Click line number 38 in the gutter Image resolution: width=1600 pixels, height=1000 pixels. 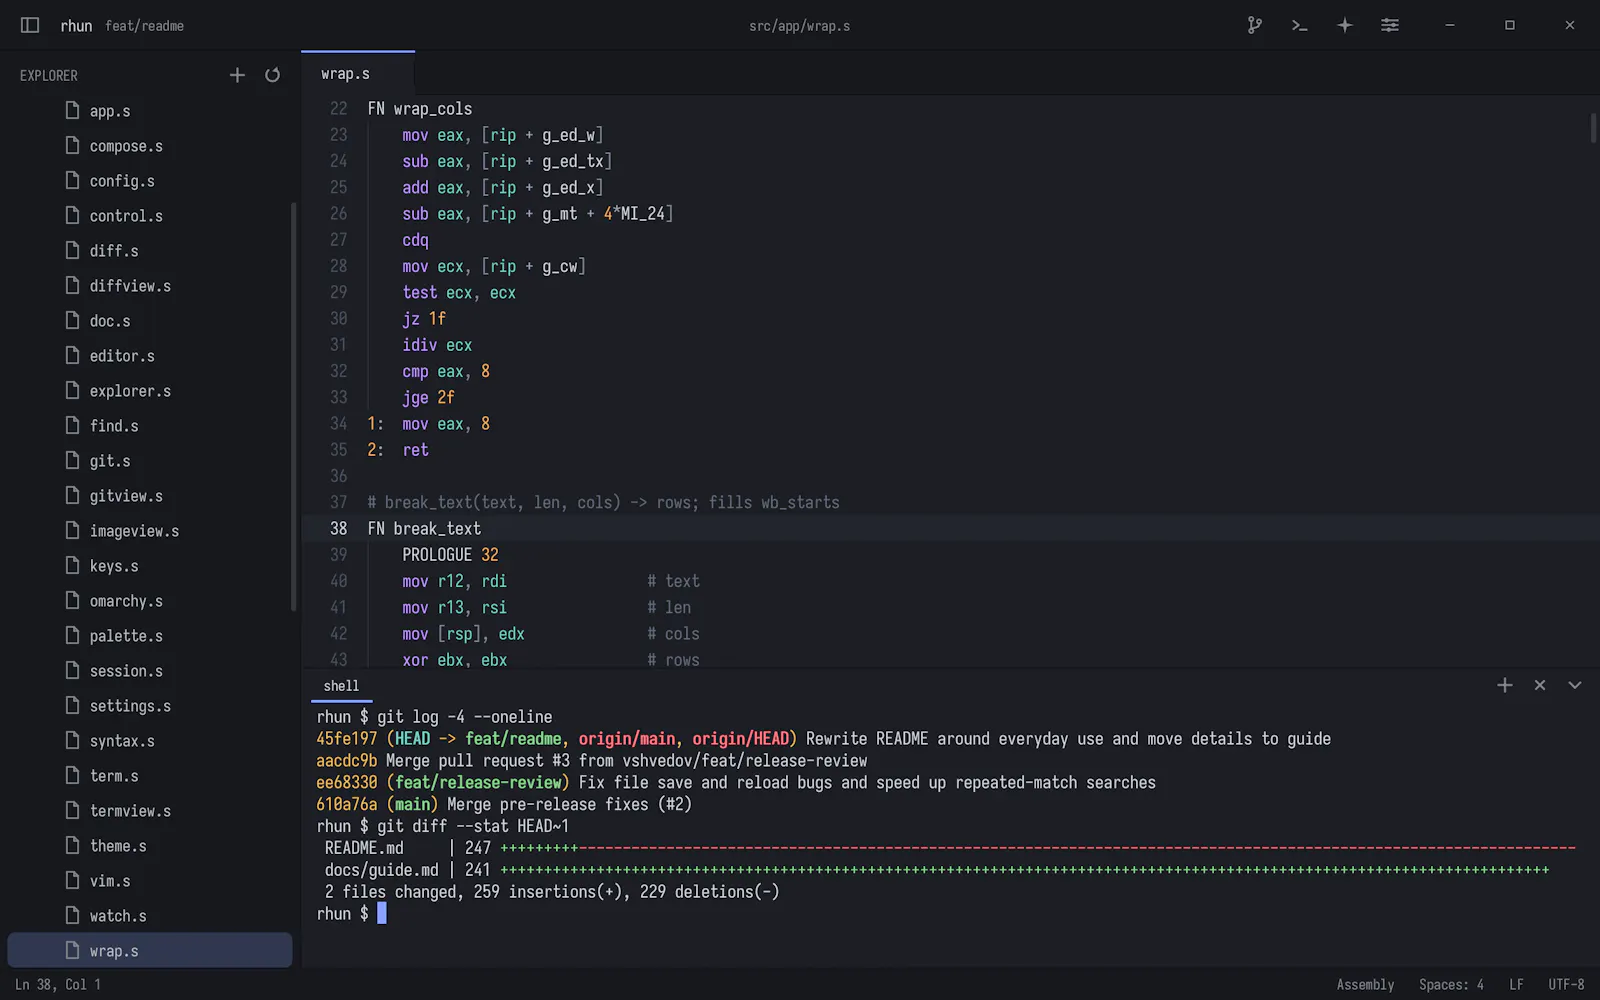click(339, 528)
